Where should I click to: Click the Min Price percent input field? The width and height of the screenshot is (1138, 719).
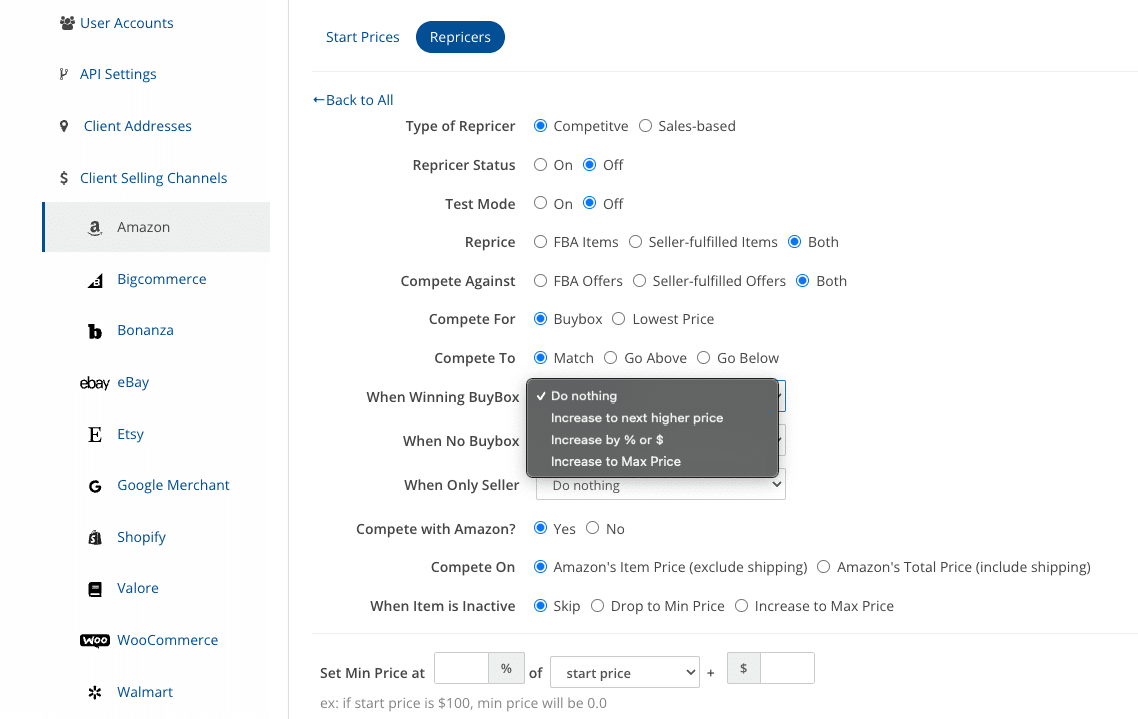click(x=462, y=668)
